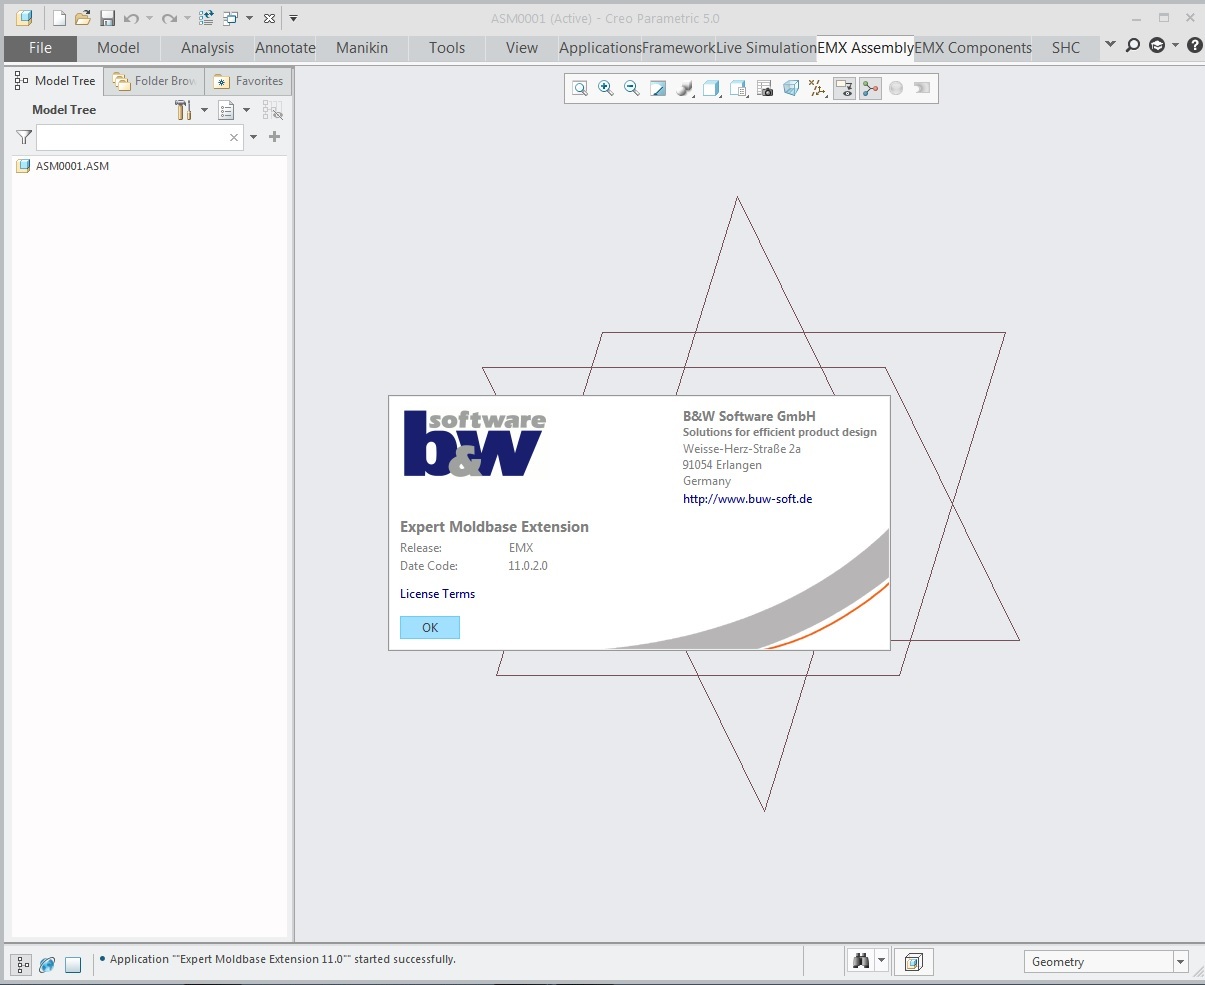Switch to the SHC ribbon tab
Viewport: 1205px width, 985px height.
coord(1066,48)
